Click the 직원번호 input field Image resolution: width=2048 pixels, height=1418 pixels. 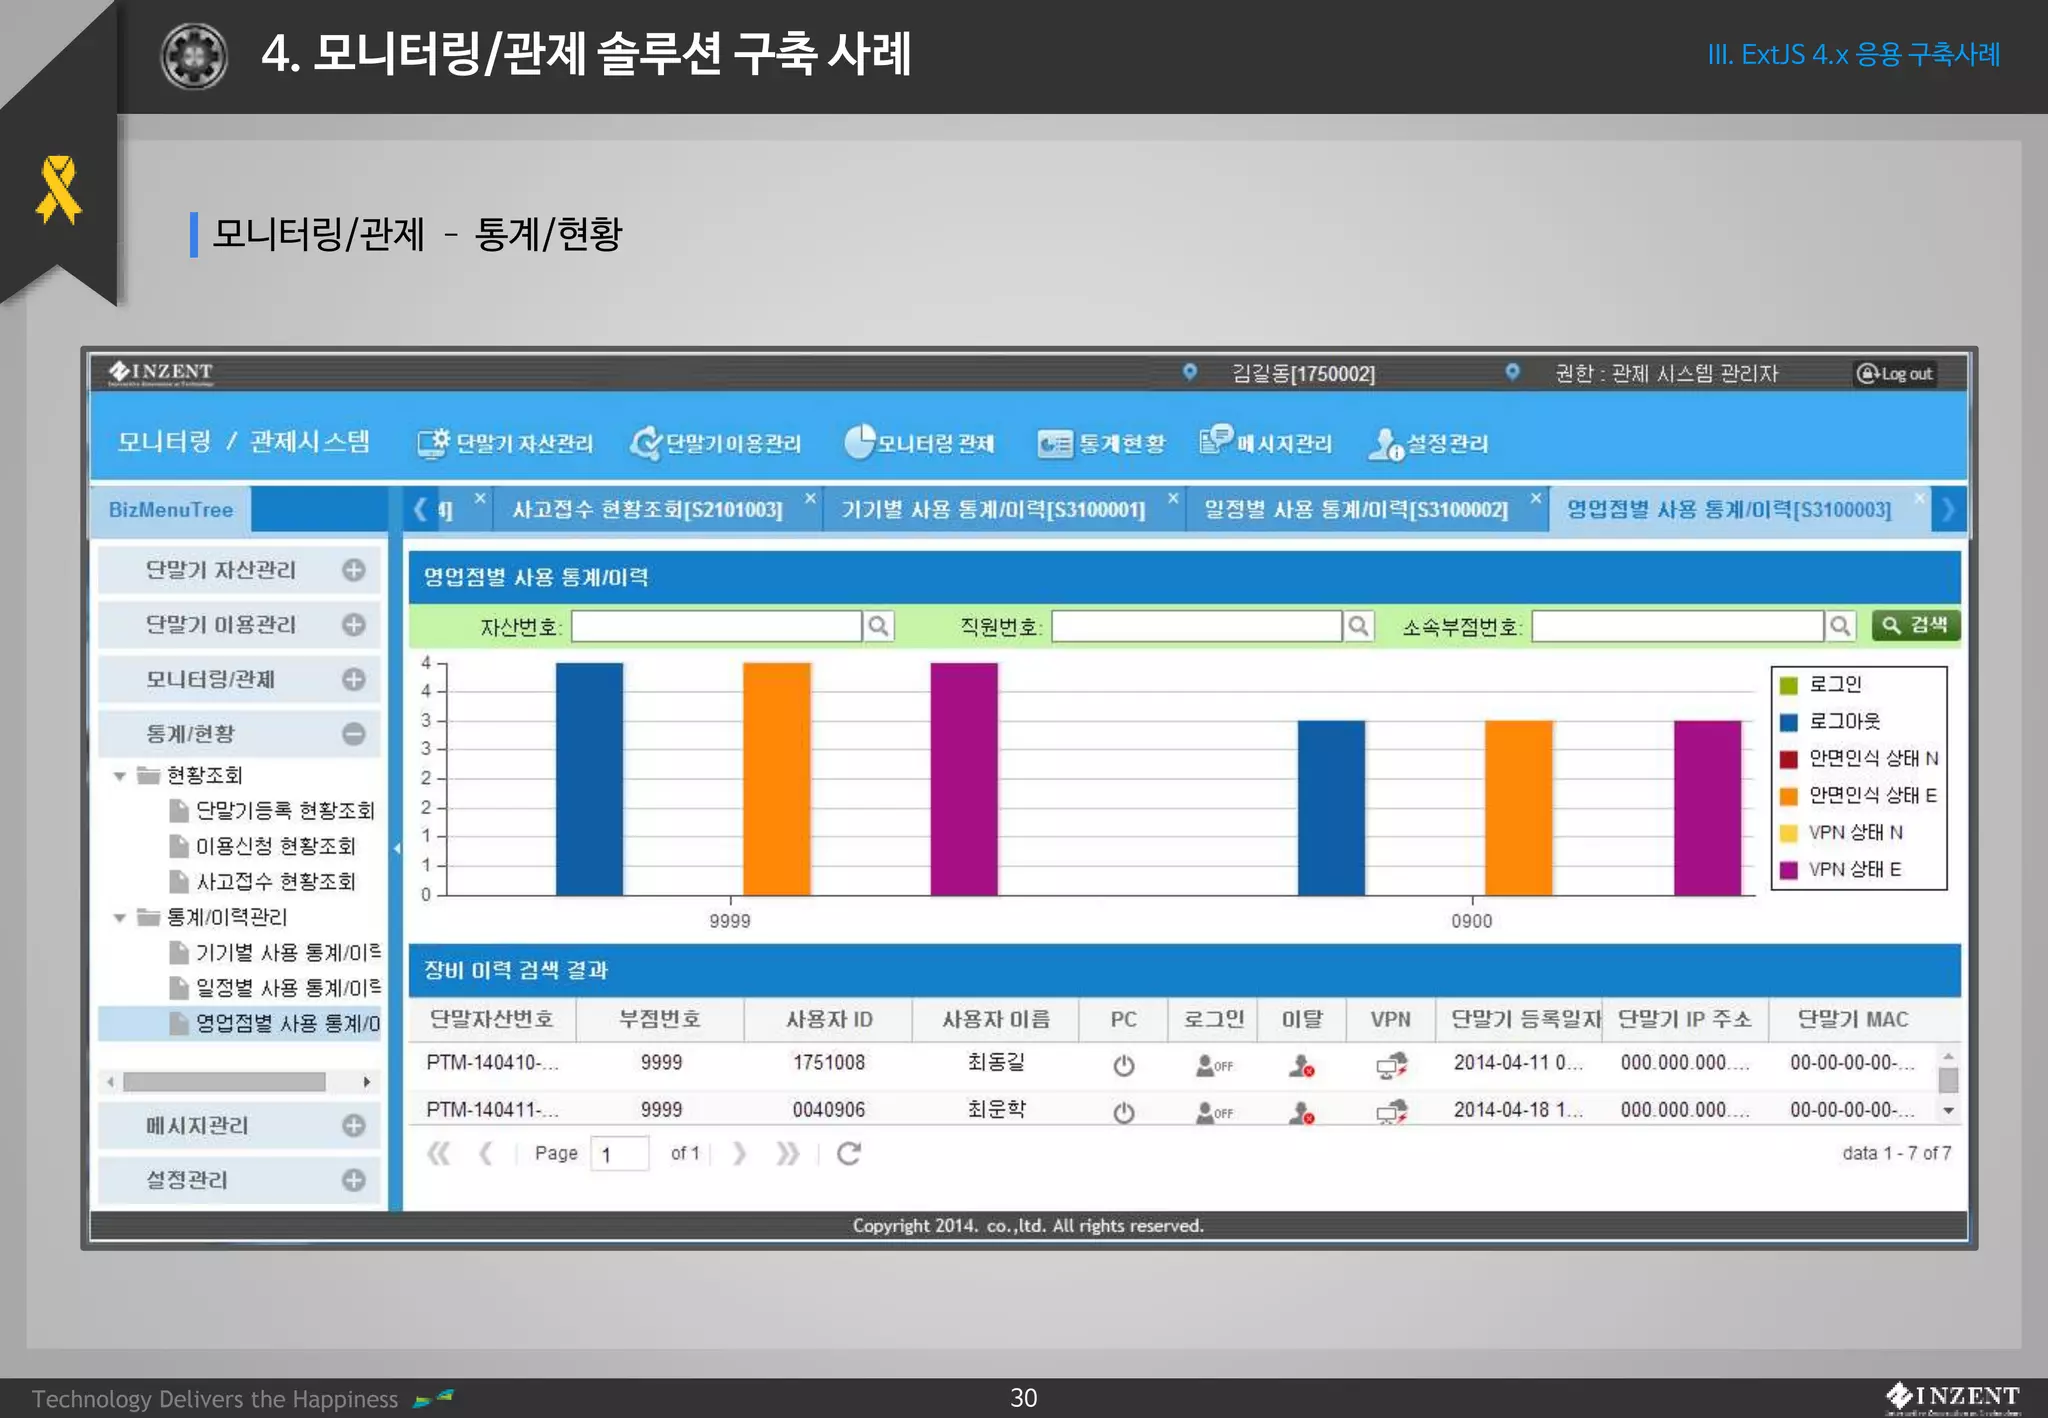pos(1197,627)
